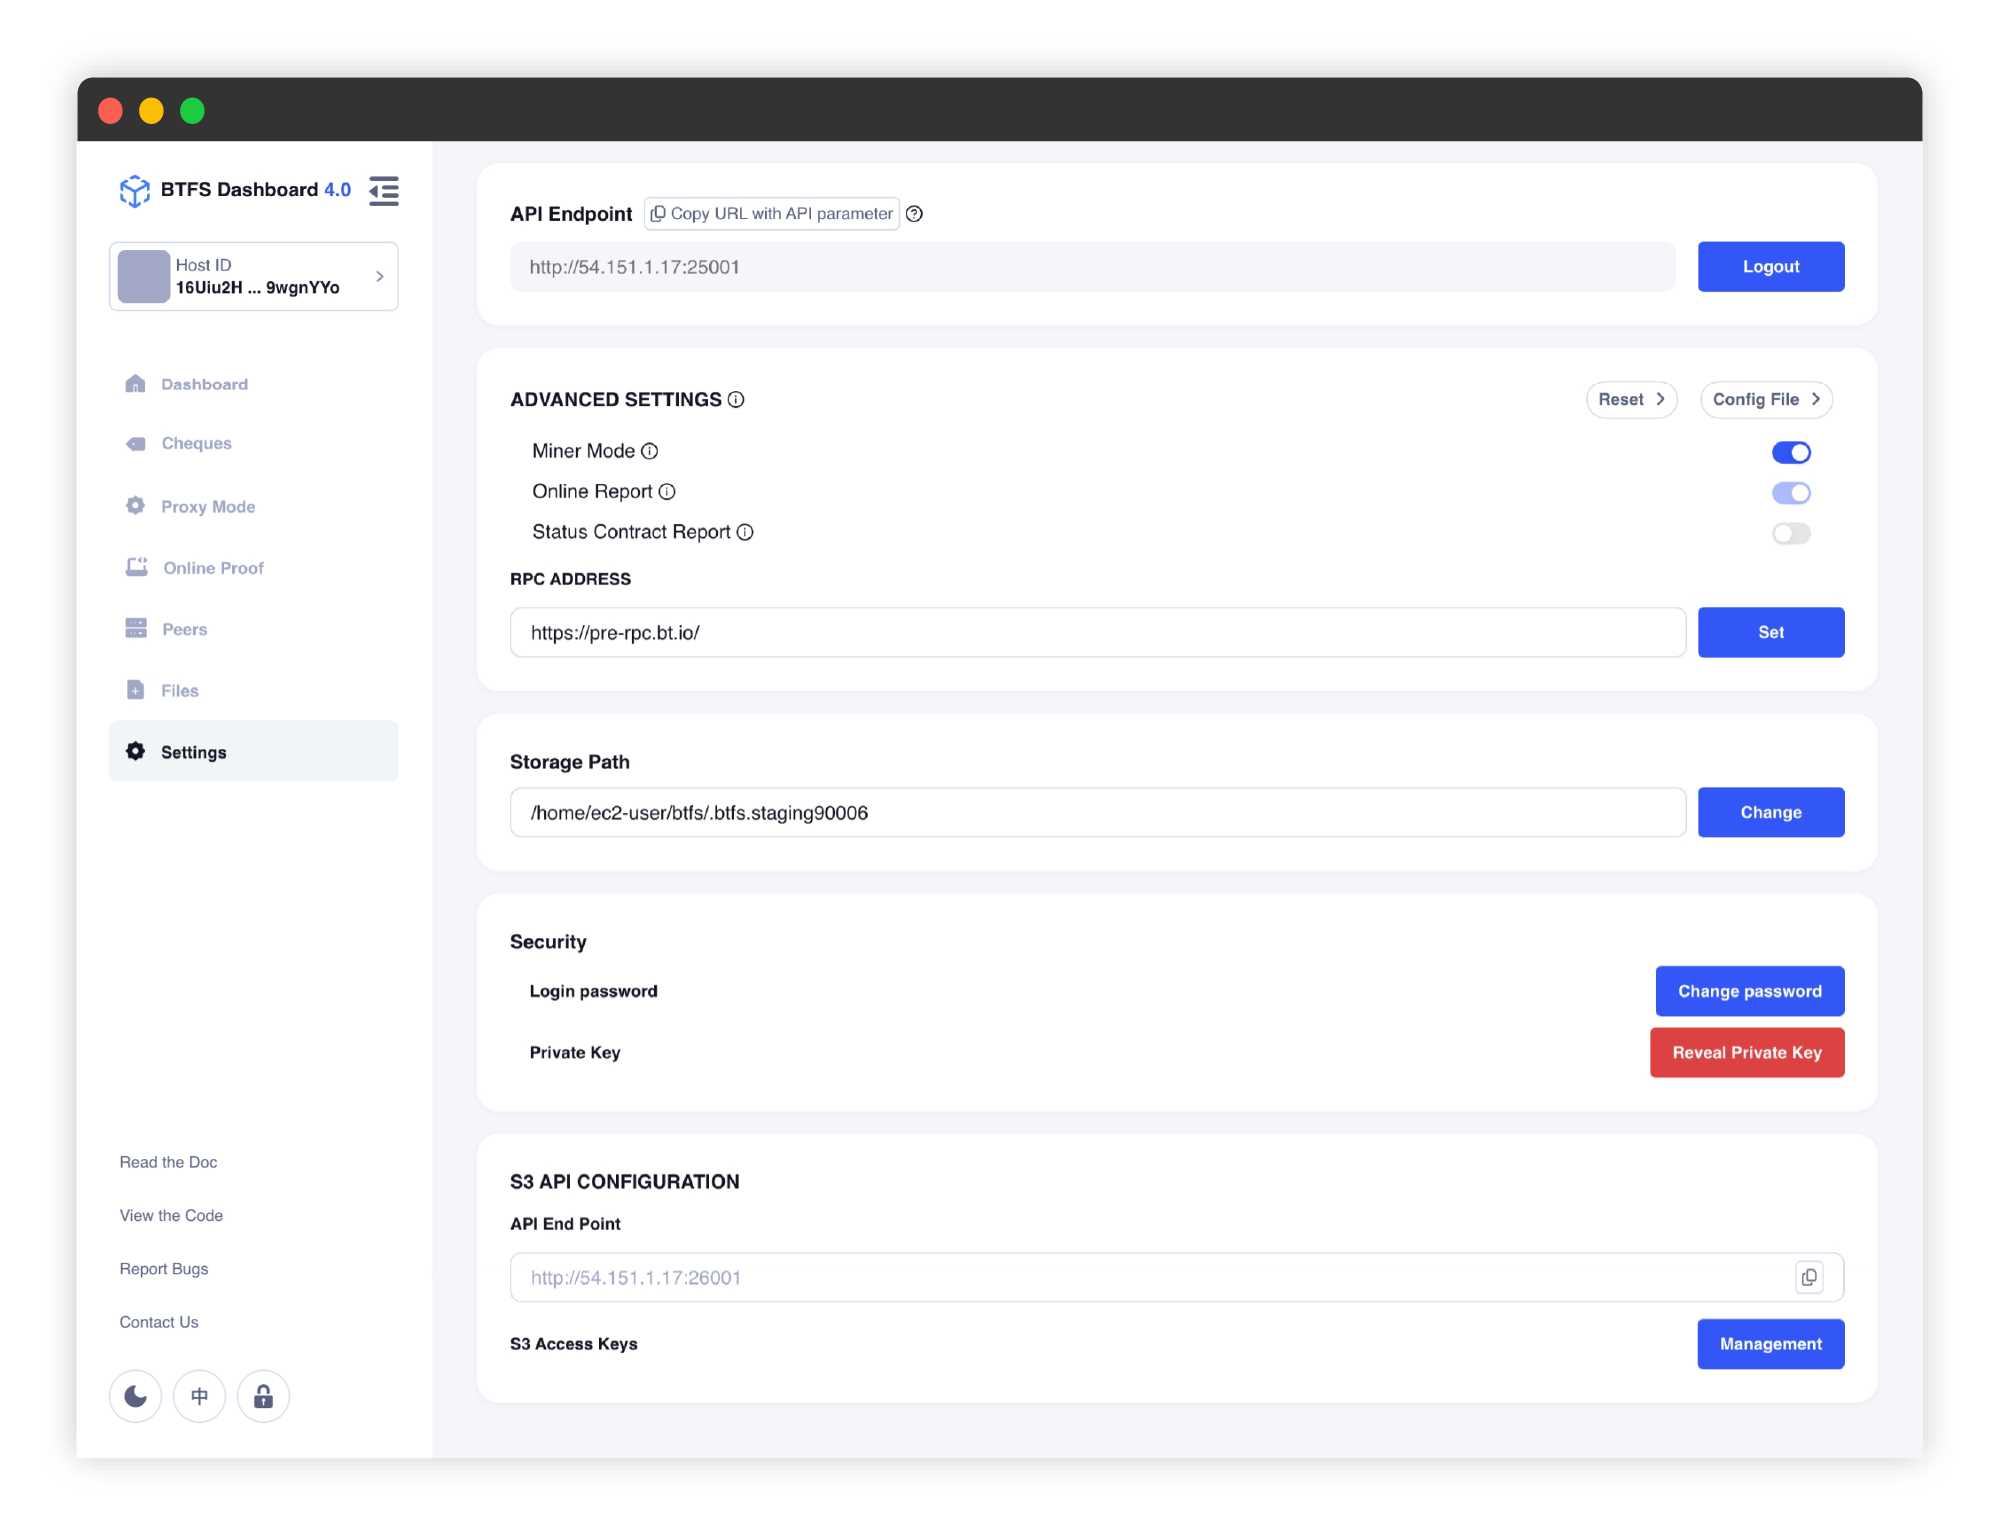Copy S3 API End Point URL
This screenshot has width=2000, height=1535.
tap(1809, 1277)
